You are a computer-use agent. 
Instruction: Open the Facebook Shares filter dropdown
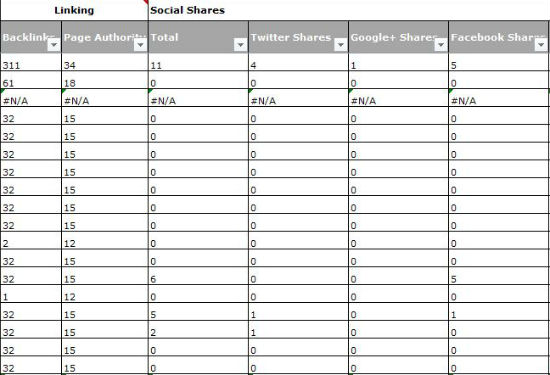pyautogui.click(x=541, y=45)
